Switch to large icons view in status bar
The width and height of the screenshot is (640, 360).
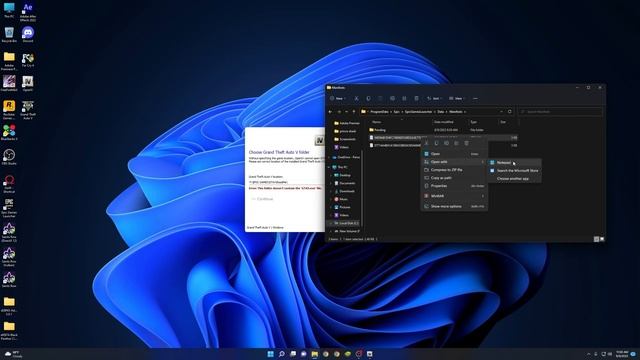click(x=602, y=239)
